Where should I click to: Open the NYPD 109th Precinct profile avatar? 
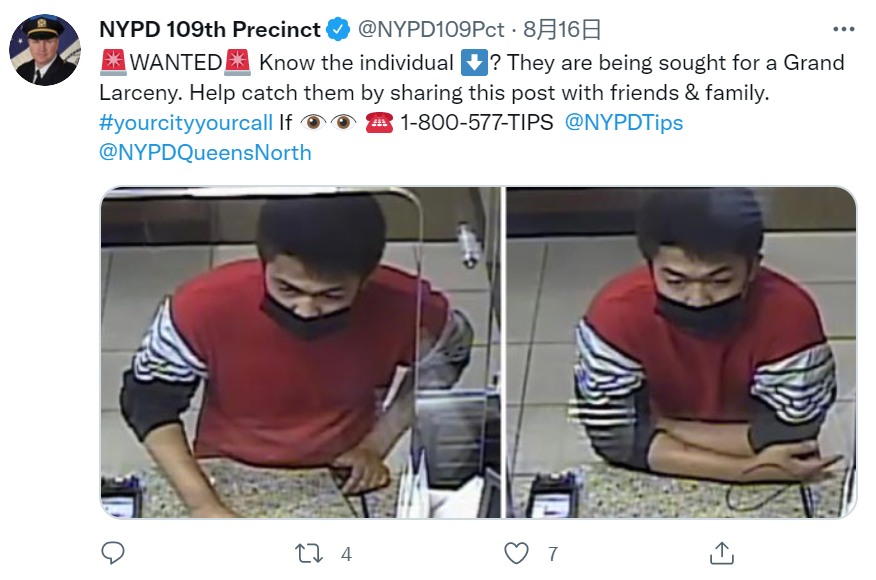click(x=45, y=50)
